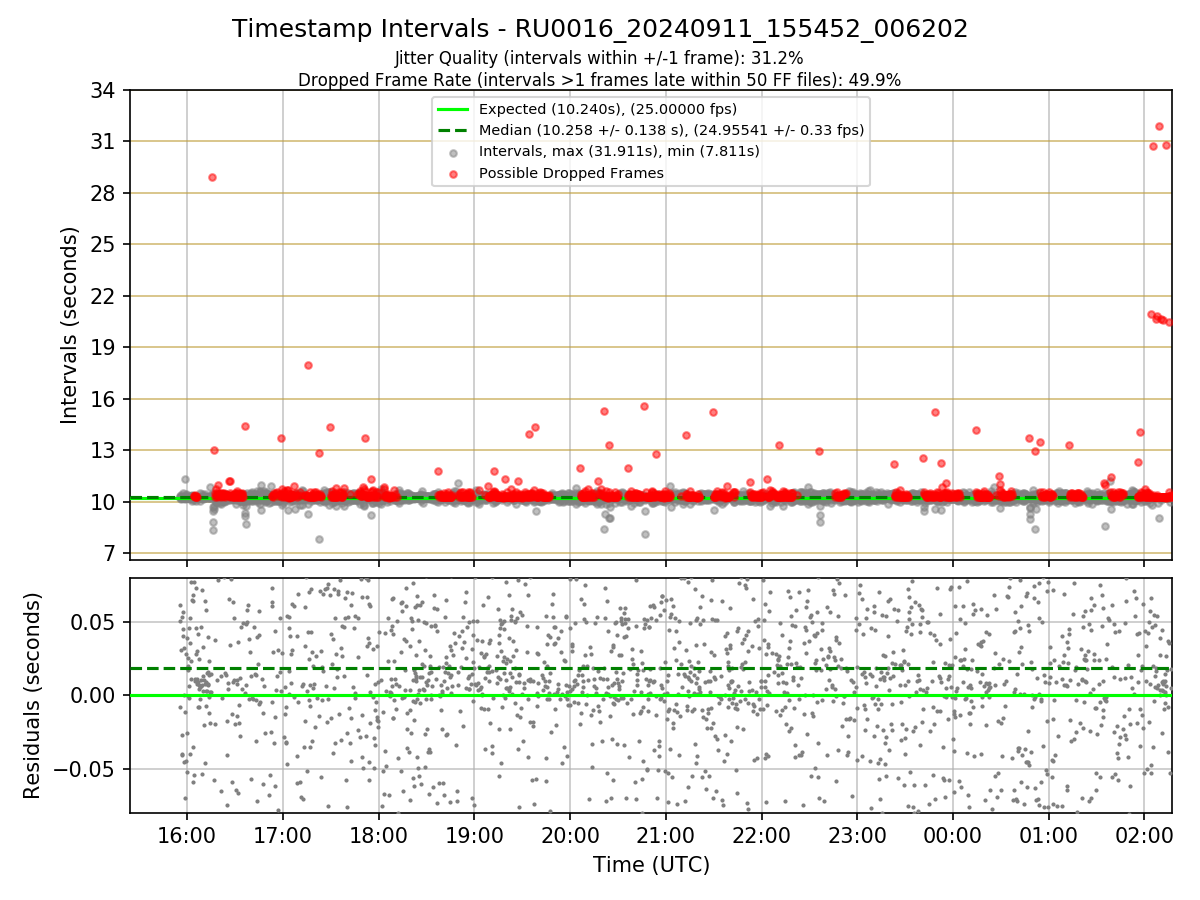Click the 19:00 x-axis tick label
Viewport: 1200px width, 900px height.
click(x=474, y=834)
